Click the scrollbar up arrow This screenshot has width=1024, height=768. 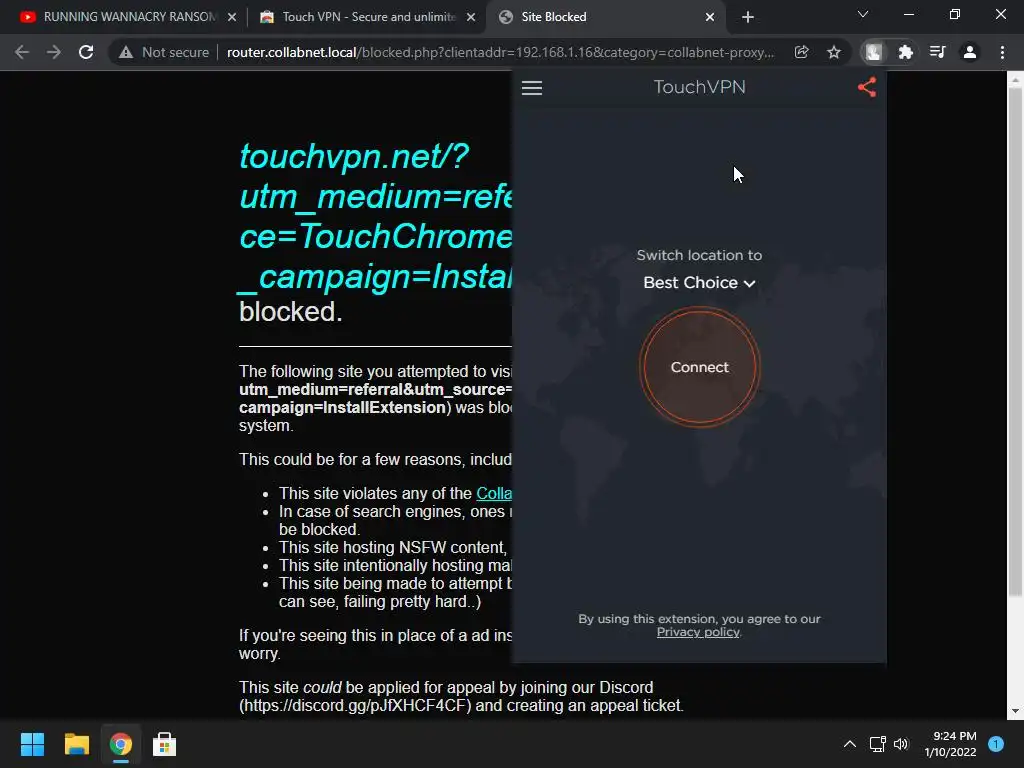(1015, 80)
